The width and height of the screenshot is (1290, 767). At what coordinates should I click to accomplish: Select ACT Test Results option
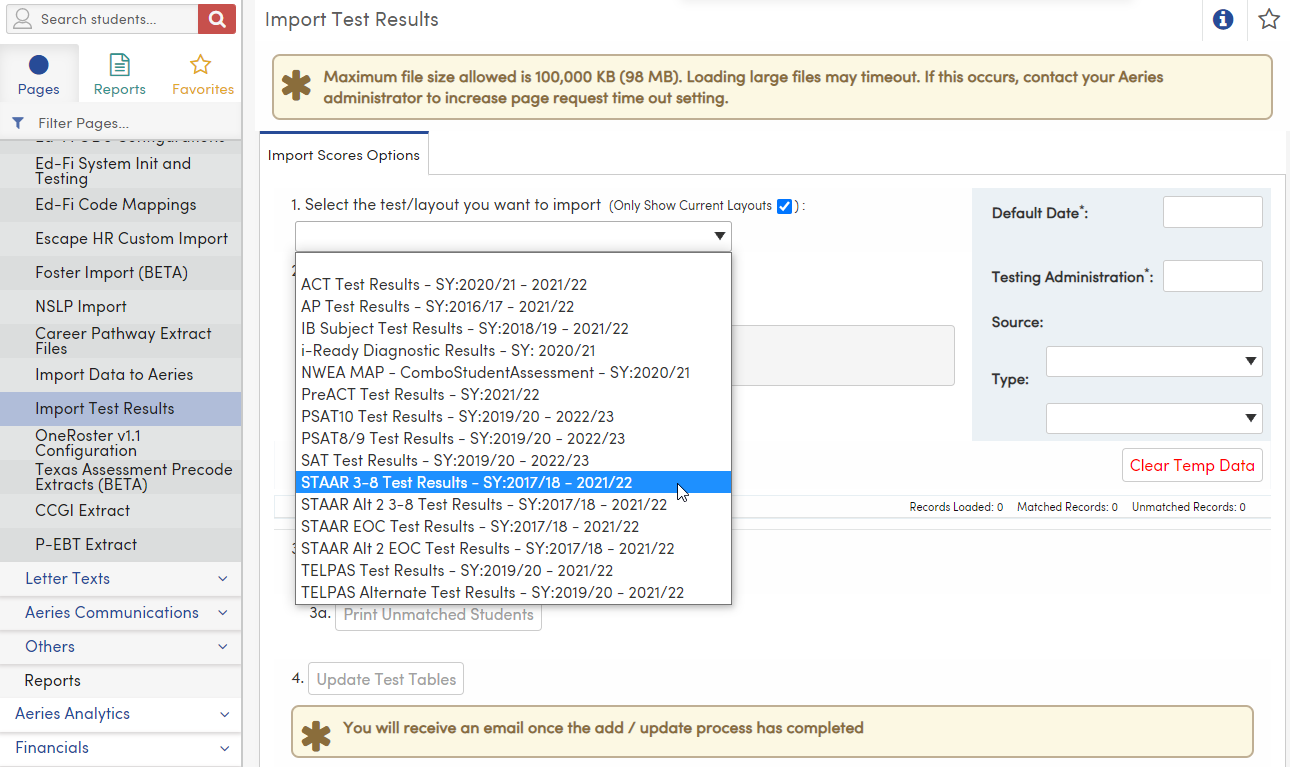click(x=513, y=284)
